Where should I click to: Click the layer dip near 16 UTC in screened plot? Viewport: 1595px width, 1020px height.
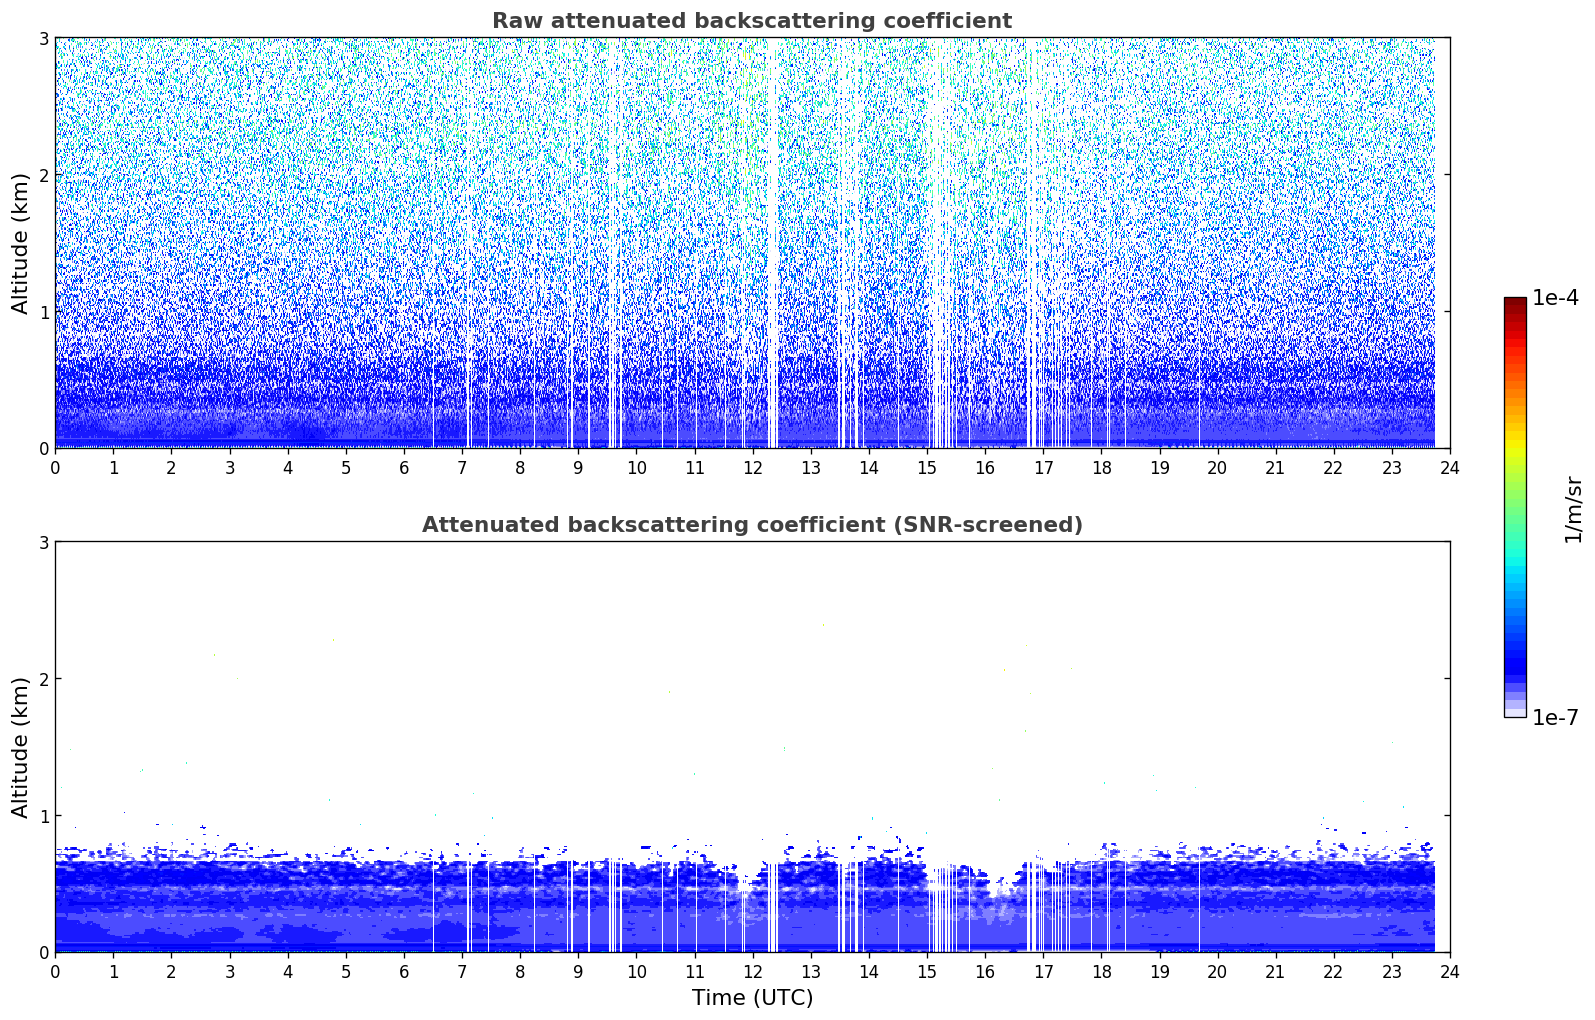(x=1001, y=885)
